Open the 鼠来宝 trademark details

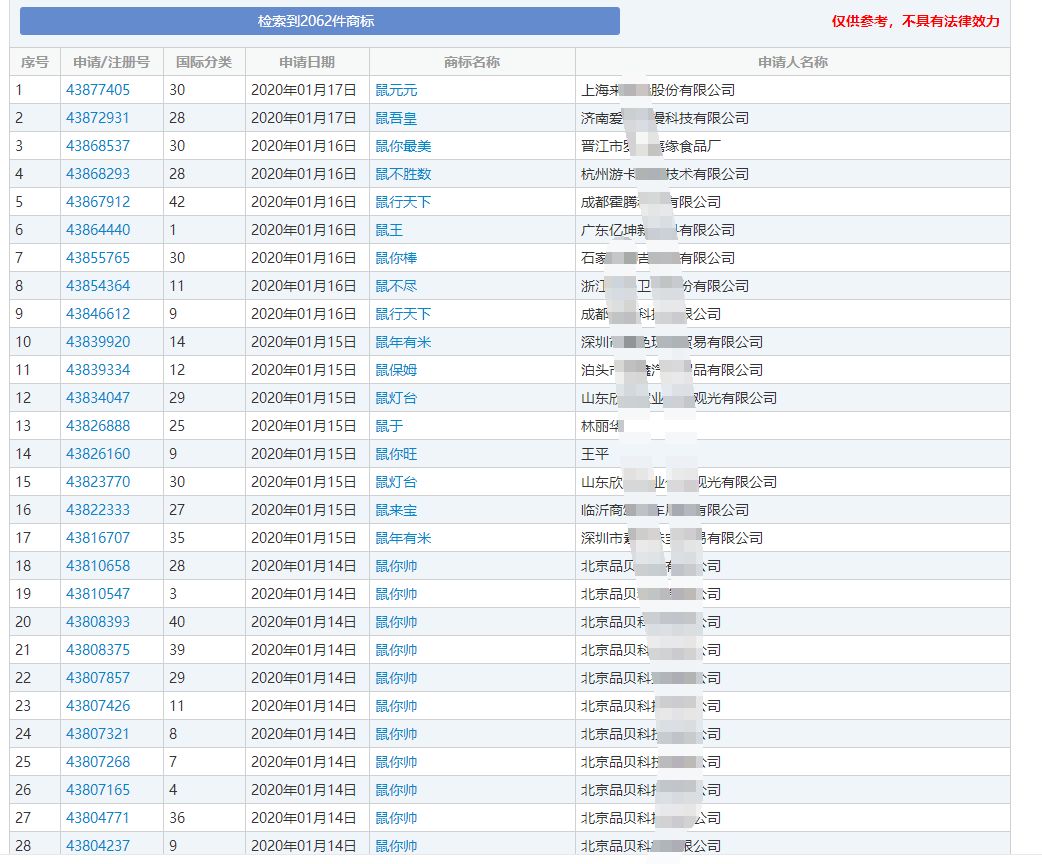[x=396, y=510]
